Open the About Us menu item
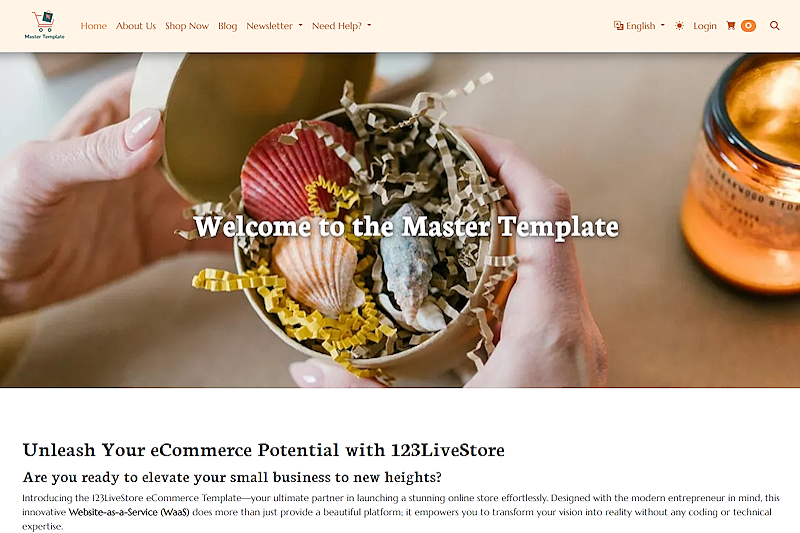 click(x=136, y=26)
